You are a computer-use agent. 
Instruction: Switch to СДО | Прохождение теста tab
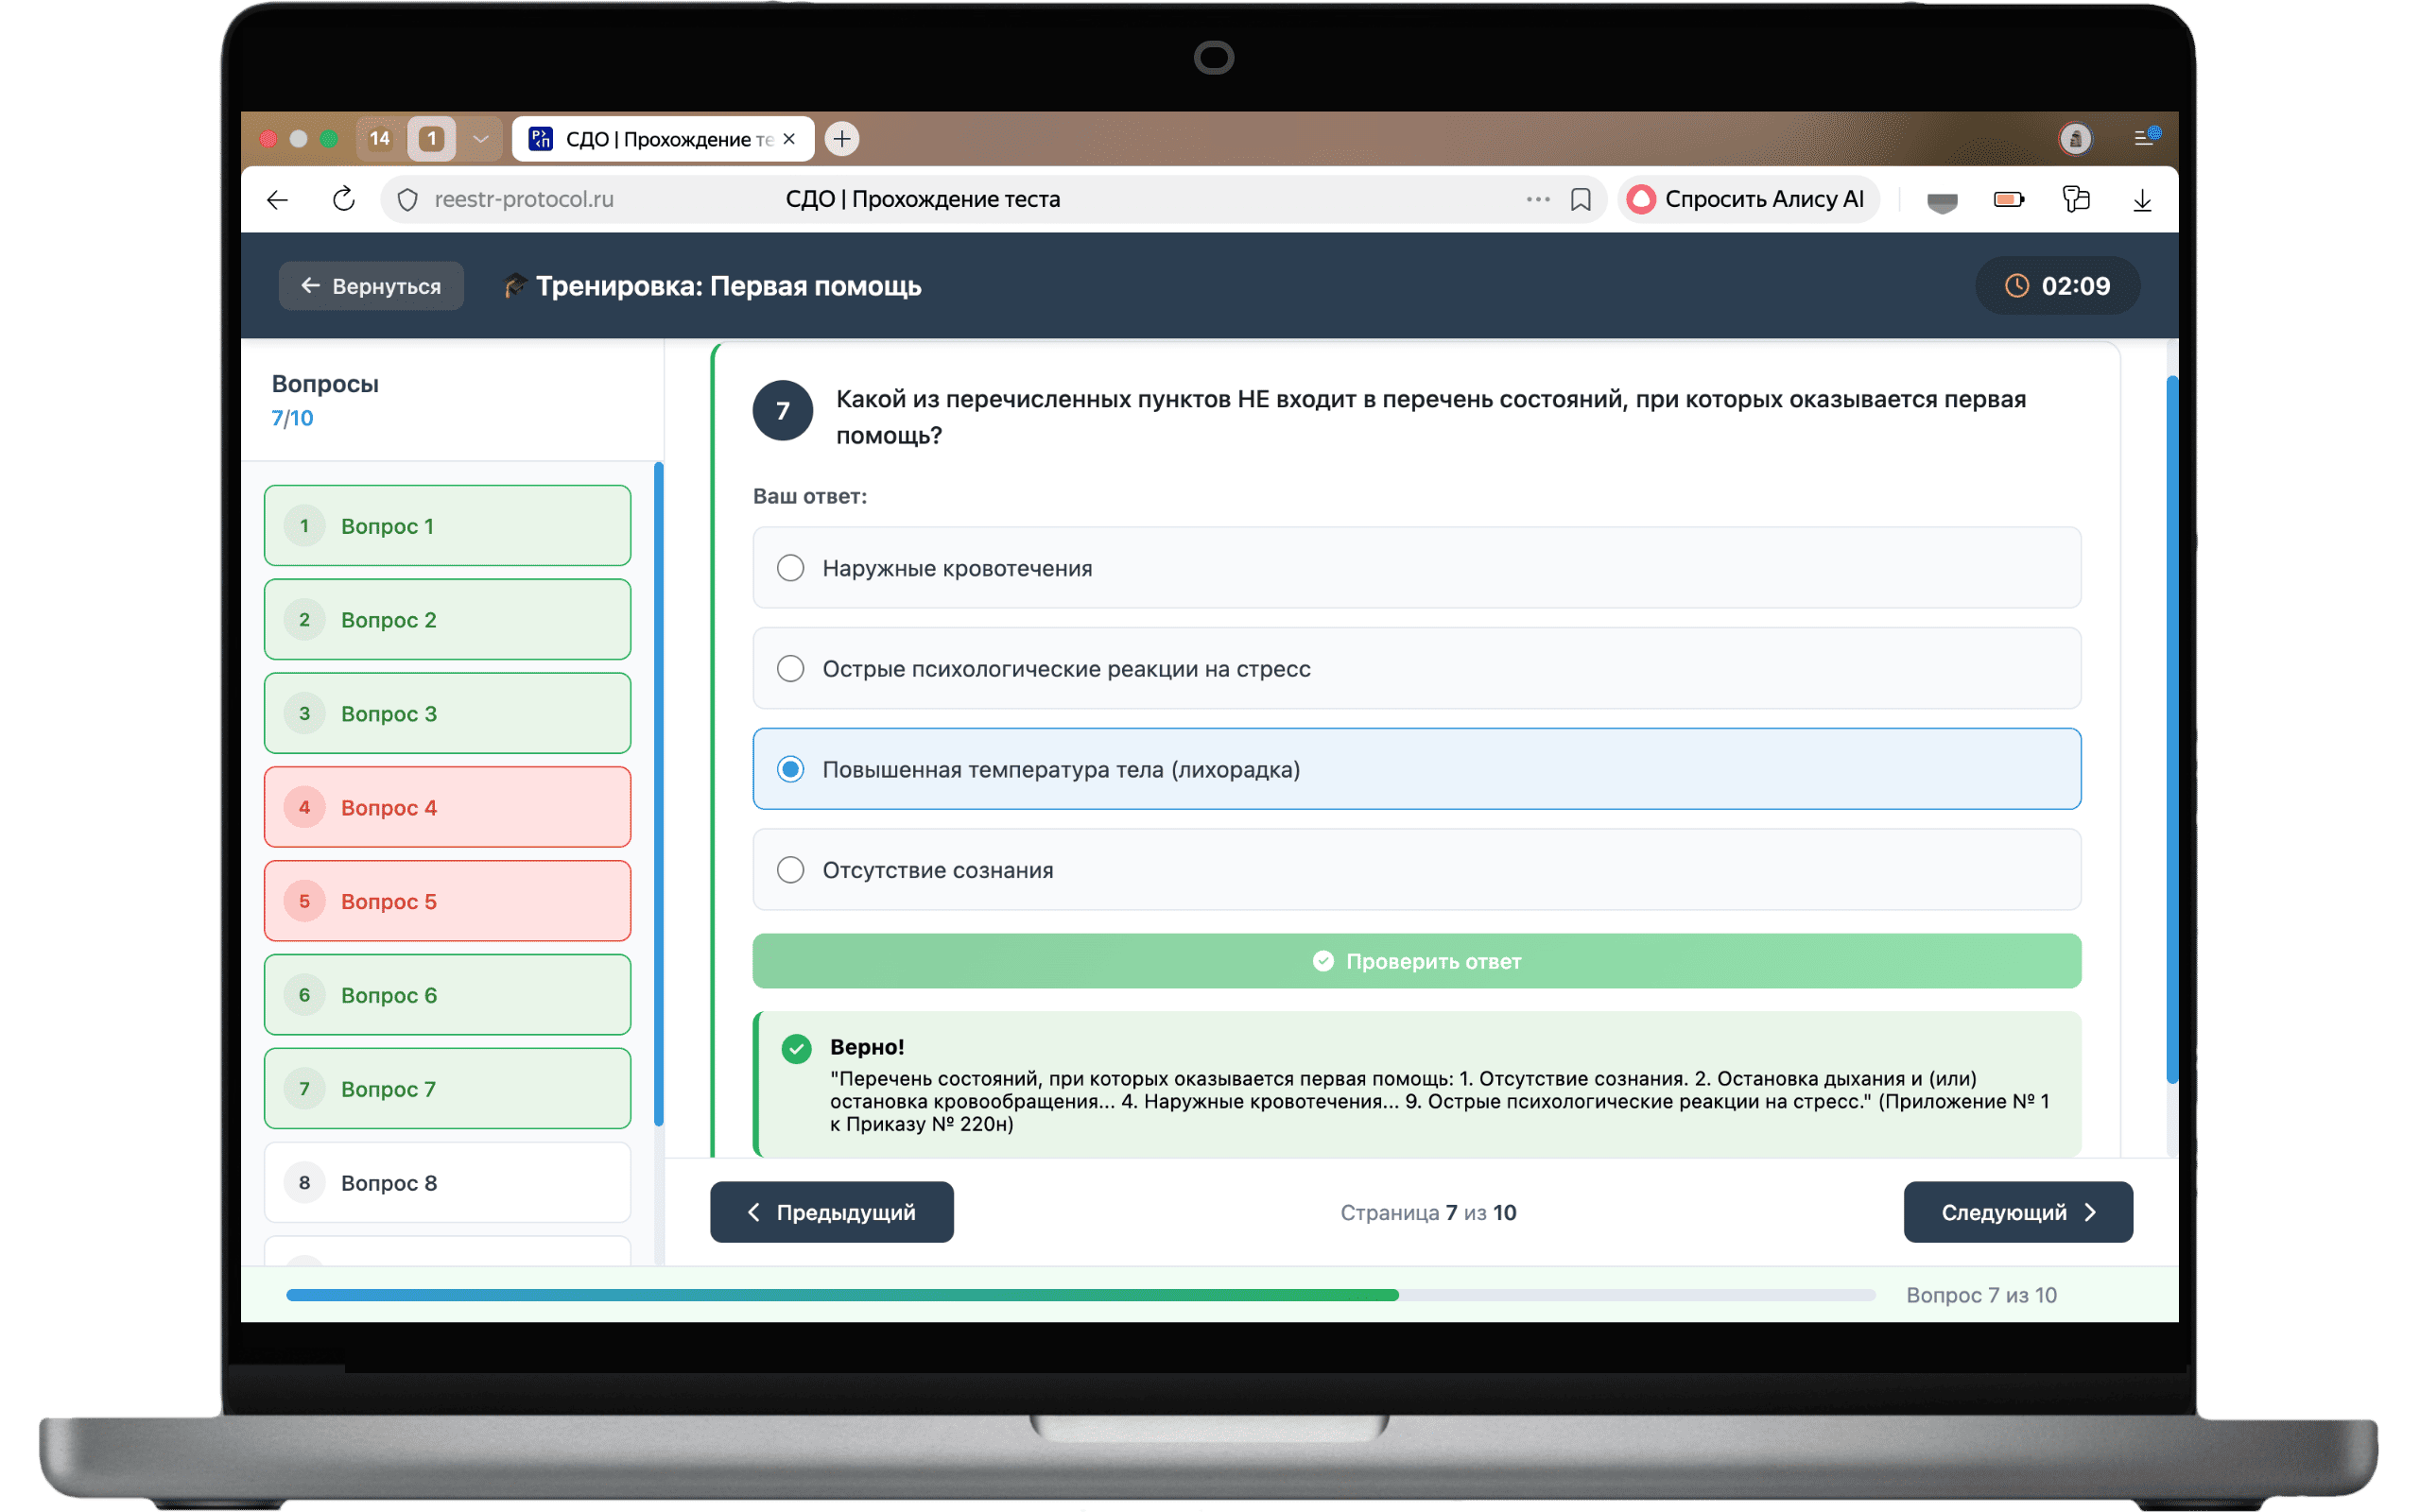point(663,139)
